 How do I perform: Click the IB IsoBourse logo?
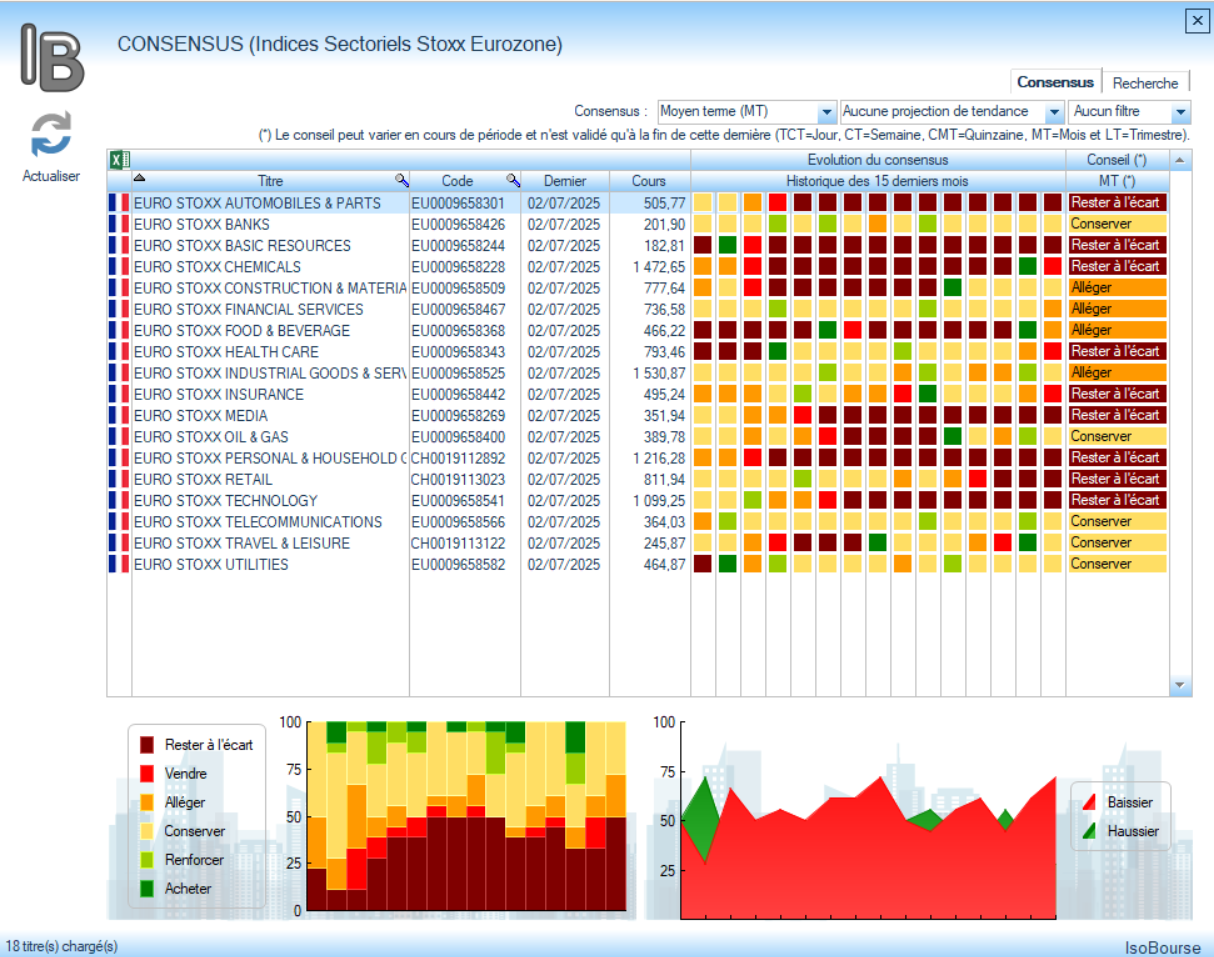coord(53,56)
